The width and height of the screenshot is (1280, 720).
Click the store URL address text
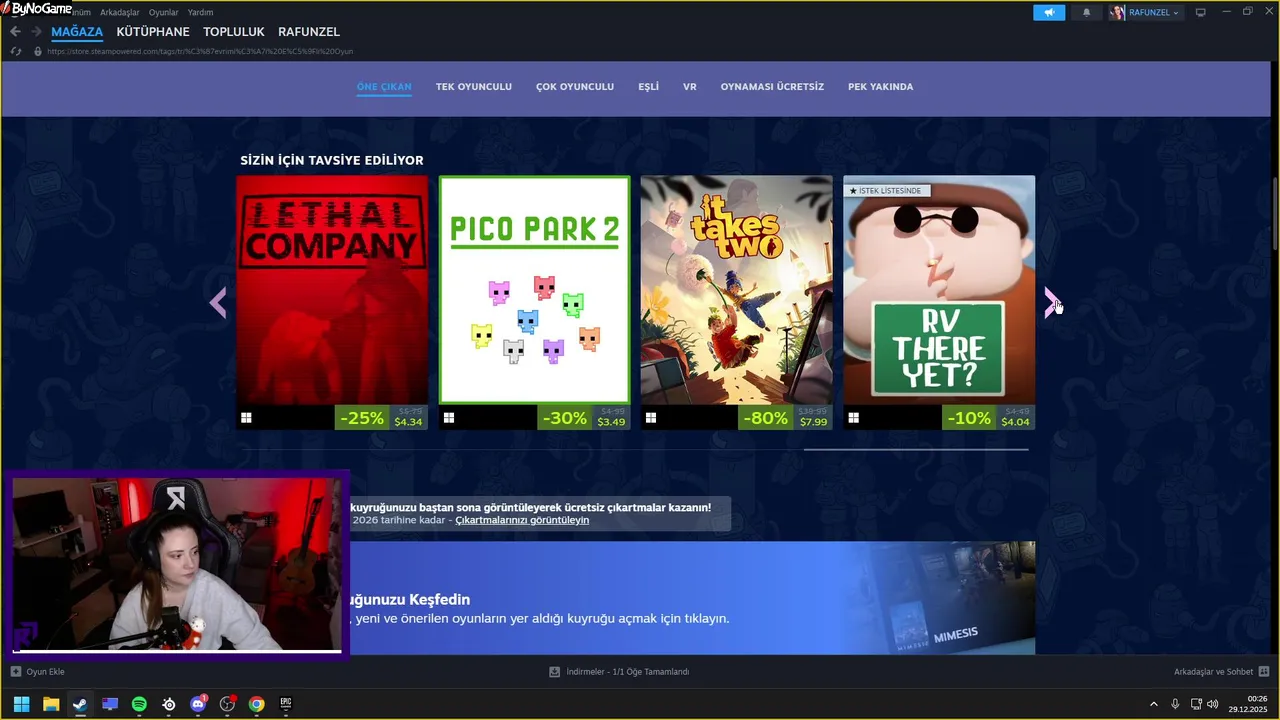(200, 51)
